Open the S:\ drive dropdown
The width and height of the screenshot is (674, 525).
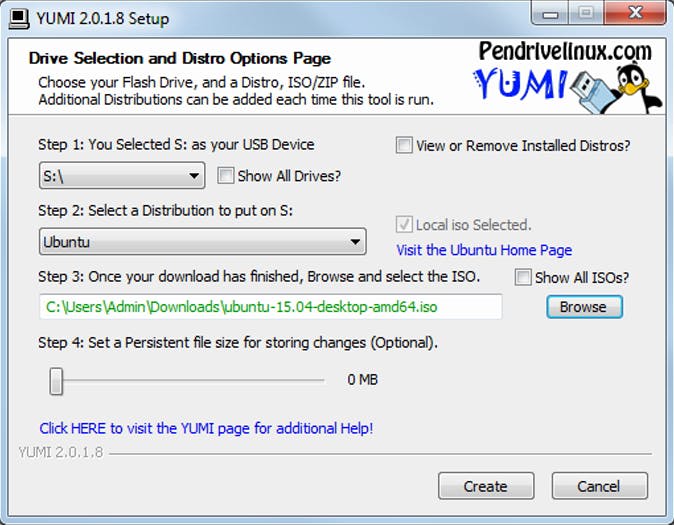pyautogui.click(x=122, y=175)
